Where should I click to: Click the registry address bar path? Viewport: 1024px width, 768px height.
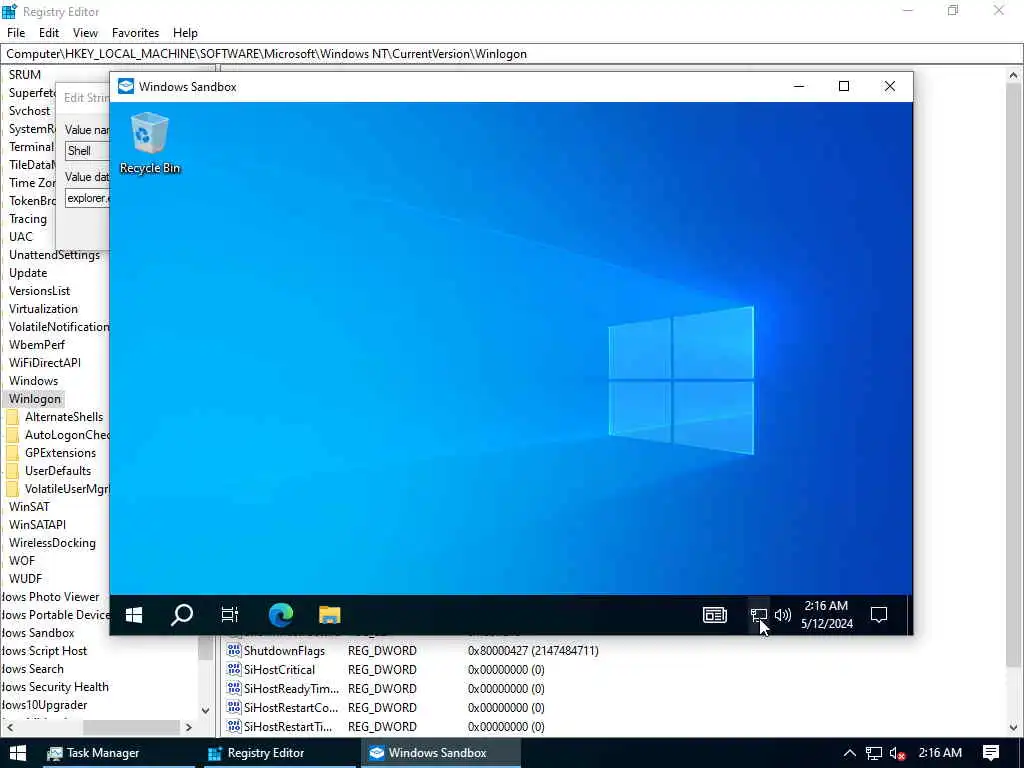[x=266, y=54]
